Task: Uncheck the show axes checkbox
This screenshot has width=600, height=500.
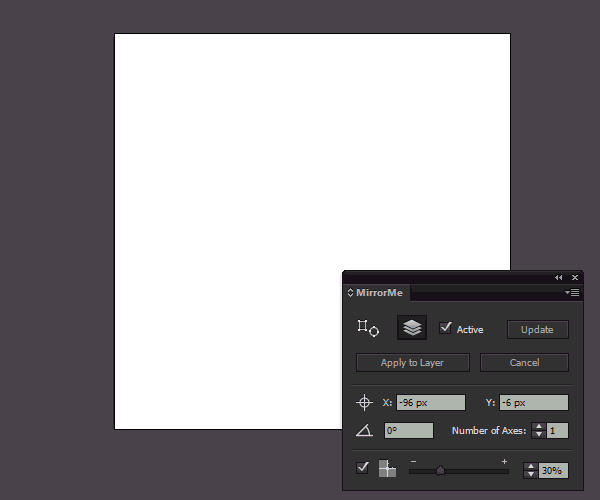Action: [363, 468]
